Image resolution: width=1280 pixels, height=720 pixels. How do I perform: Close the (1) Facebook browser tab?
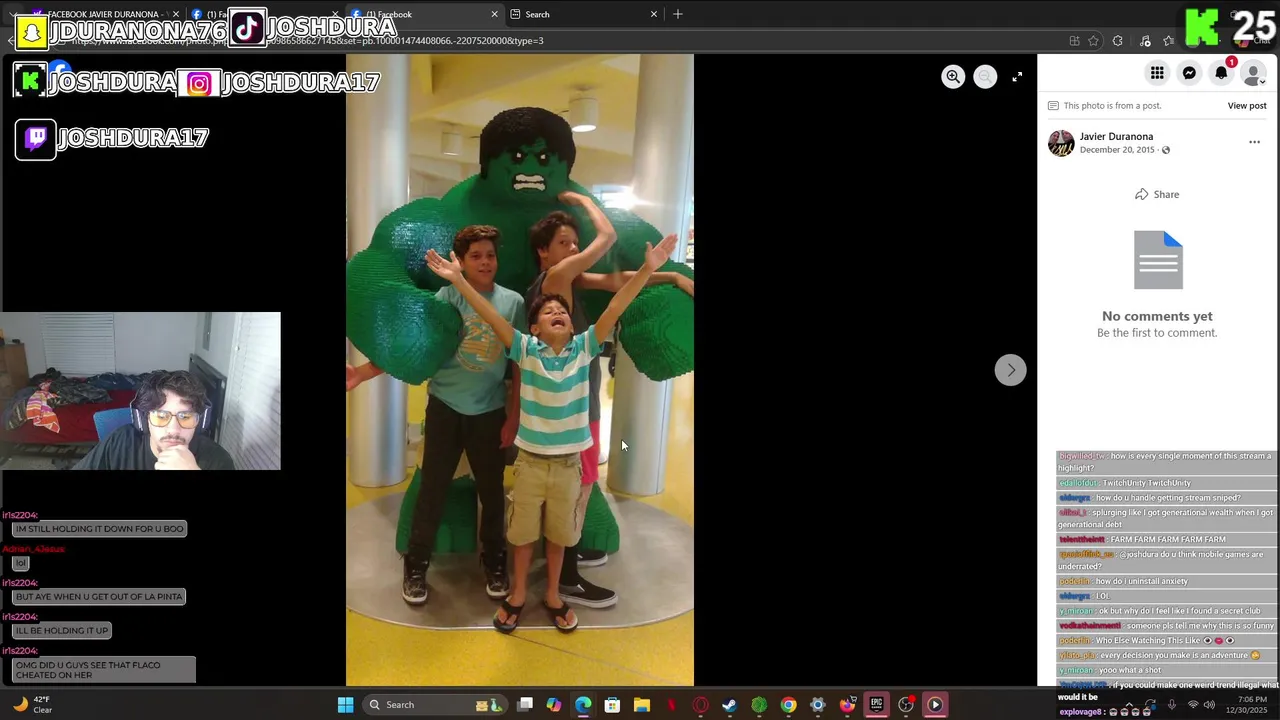494,14
